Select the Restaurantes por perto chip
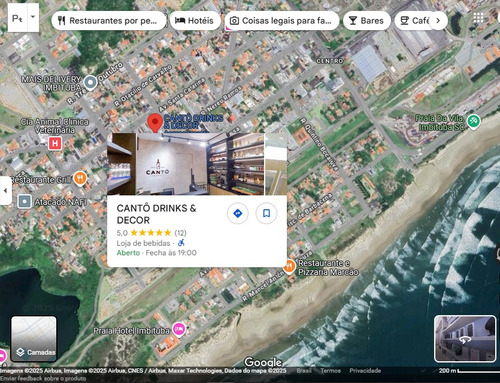 click(109, 21)
